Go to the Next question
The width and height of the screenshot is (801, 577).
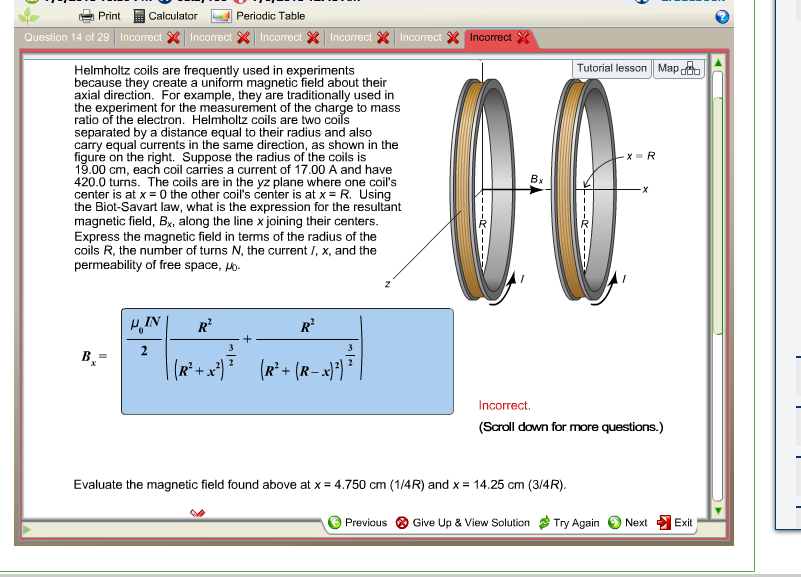tap(625, 522)
